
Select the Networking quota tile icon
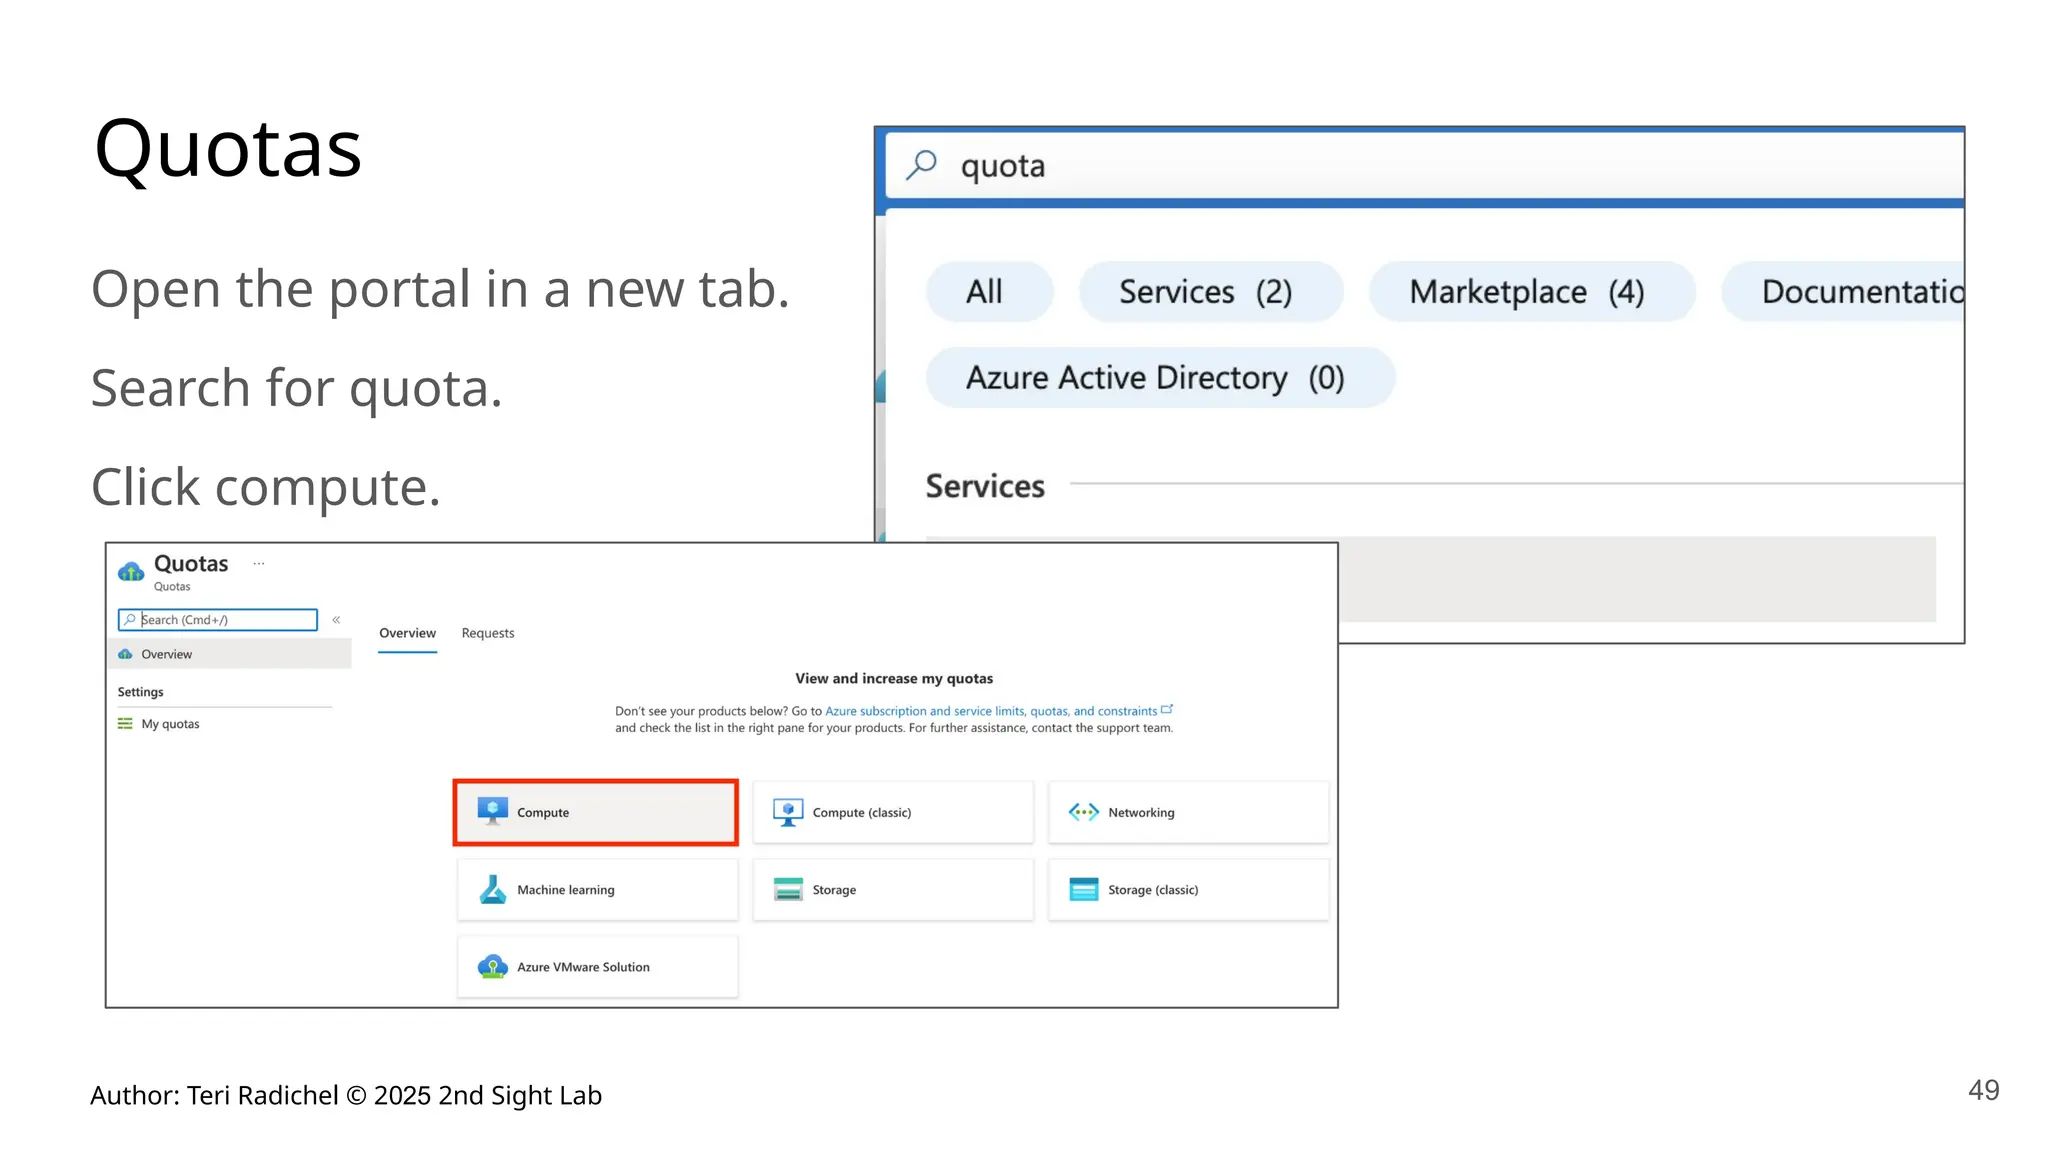pos(1083,812)
